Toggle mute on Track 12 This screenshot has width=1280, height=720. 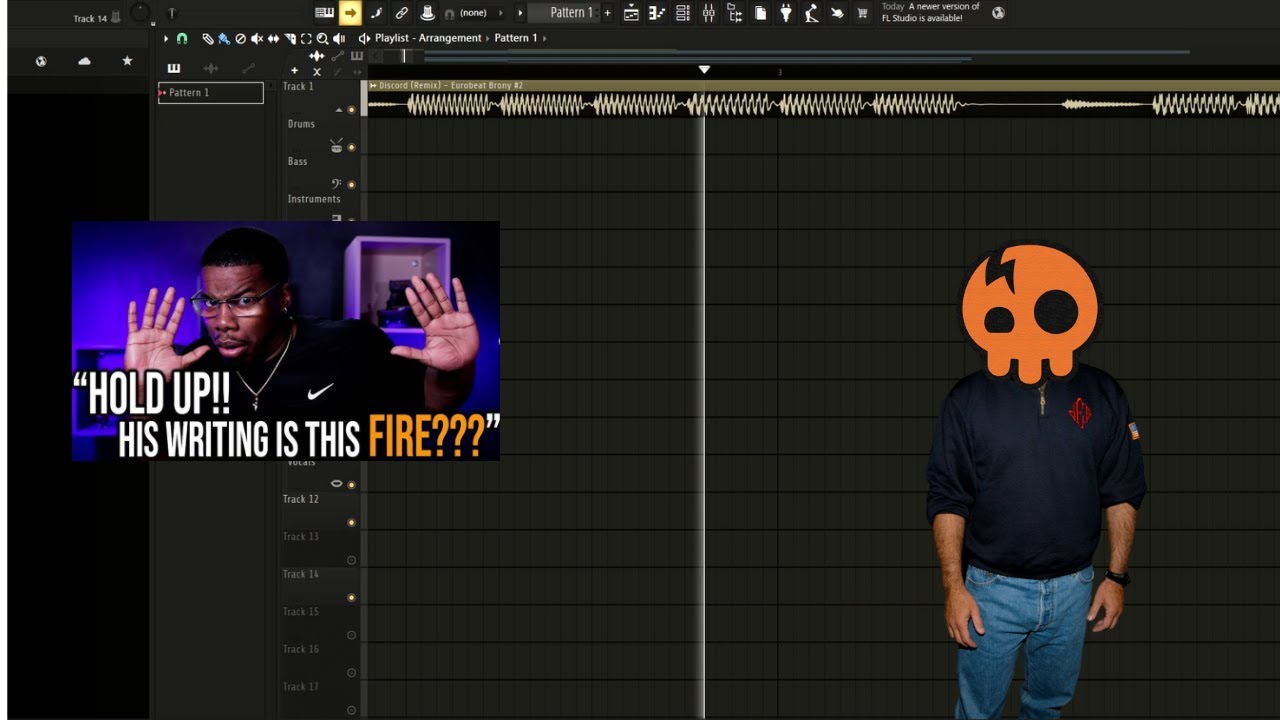click(351, 522)
